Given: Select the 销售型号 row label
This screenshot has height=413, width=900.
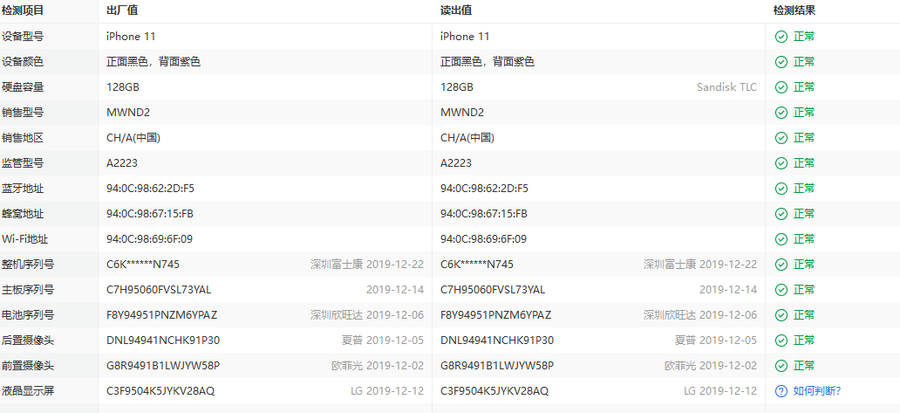Looking at the screenshot, I should click(22, 112).
